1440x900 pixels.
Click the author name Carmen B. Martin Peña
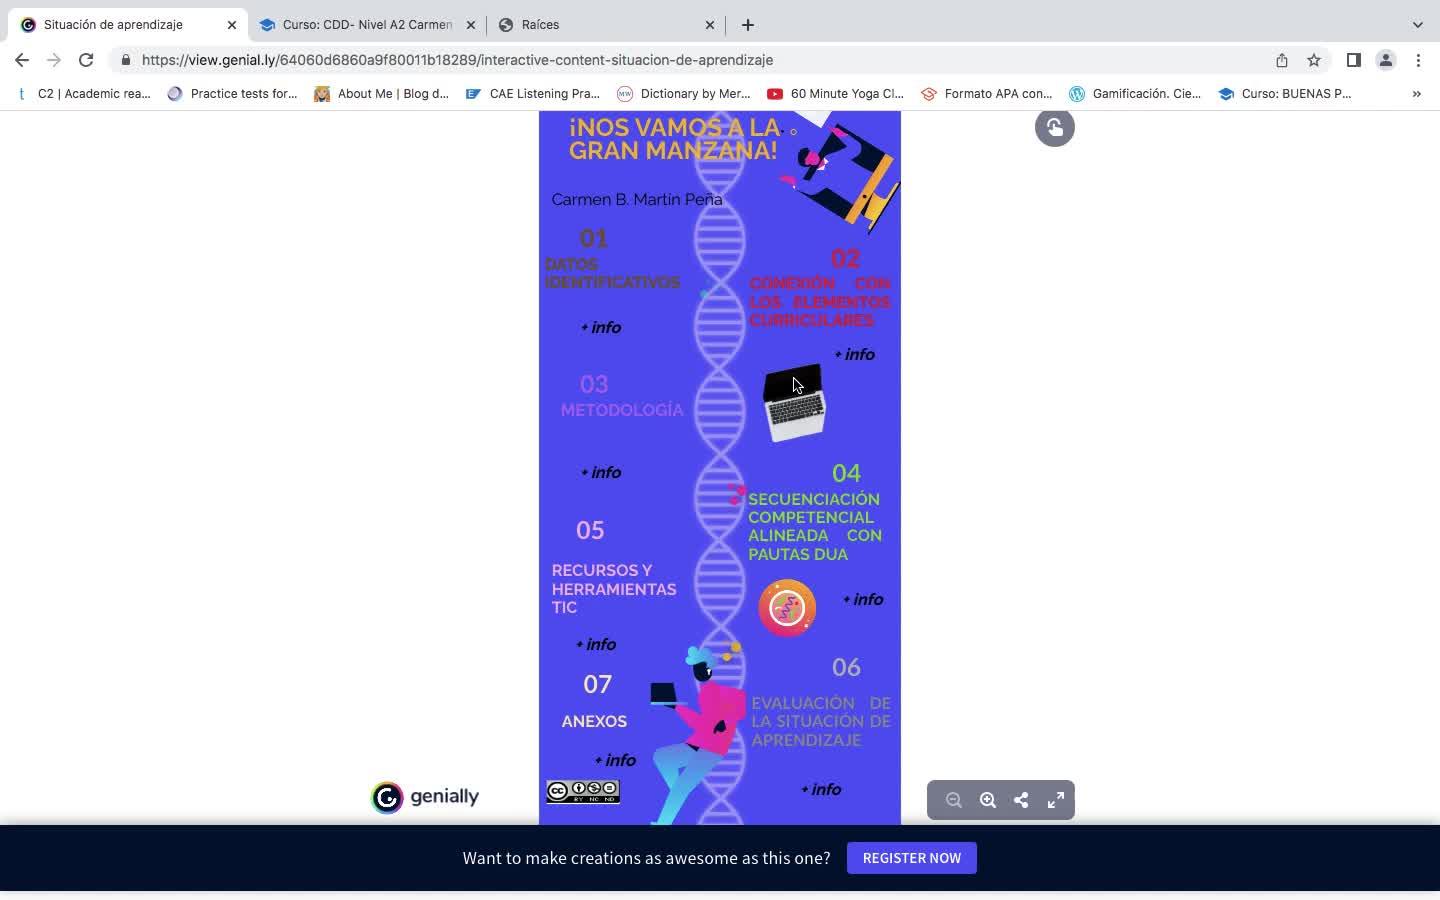637,200
